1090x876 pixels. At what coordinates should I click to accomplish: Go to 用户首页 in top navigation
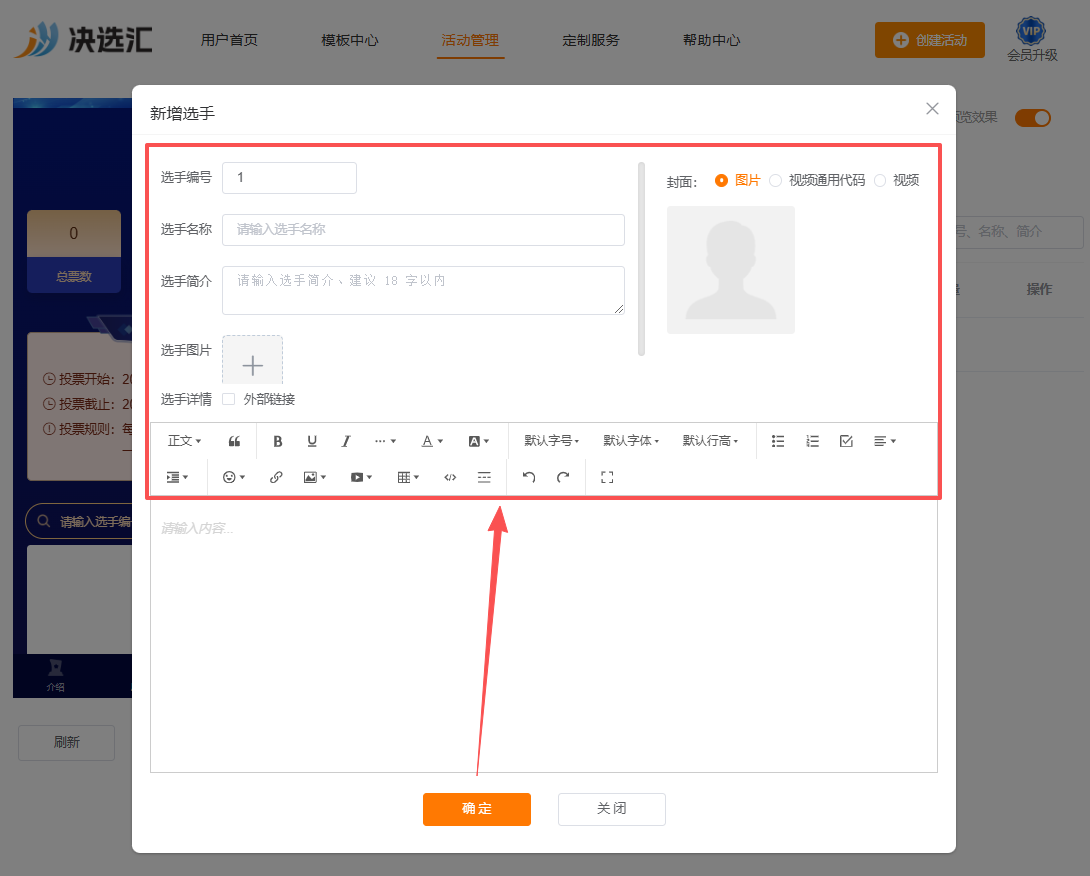229,40
